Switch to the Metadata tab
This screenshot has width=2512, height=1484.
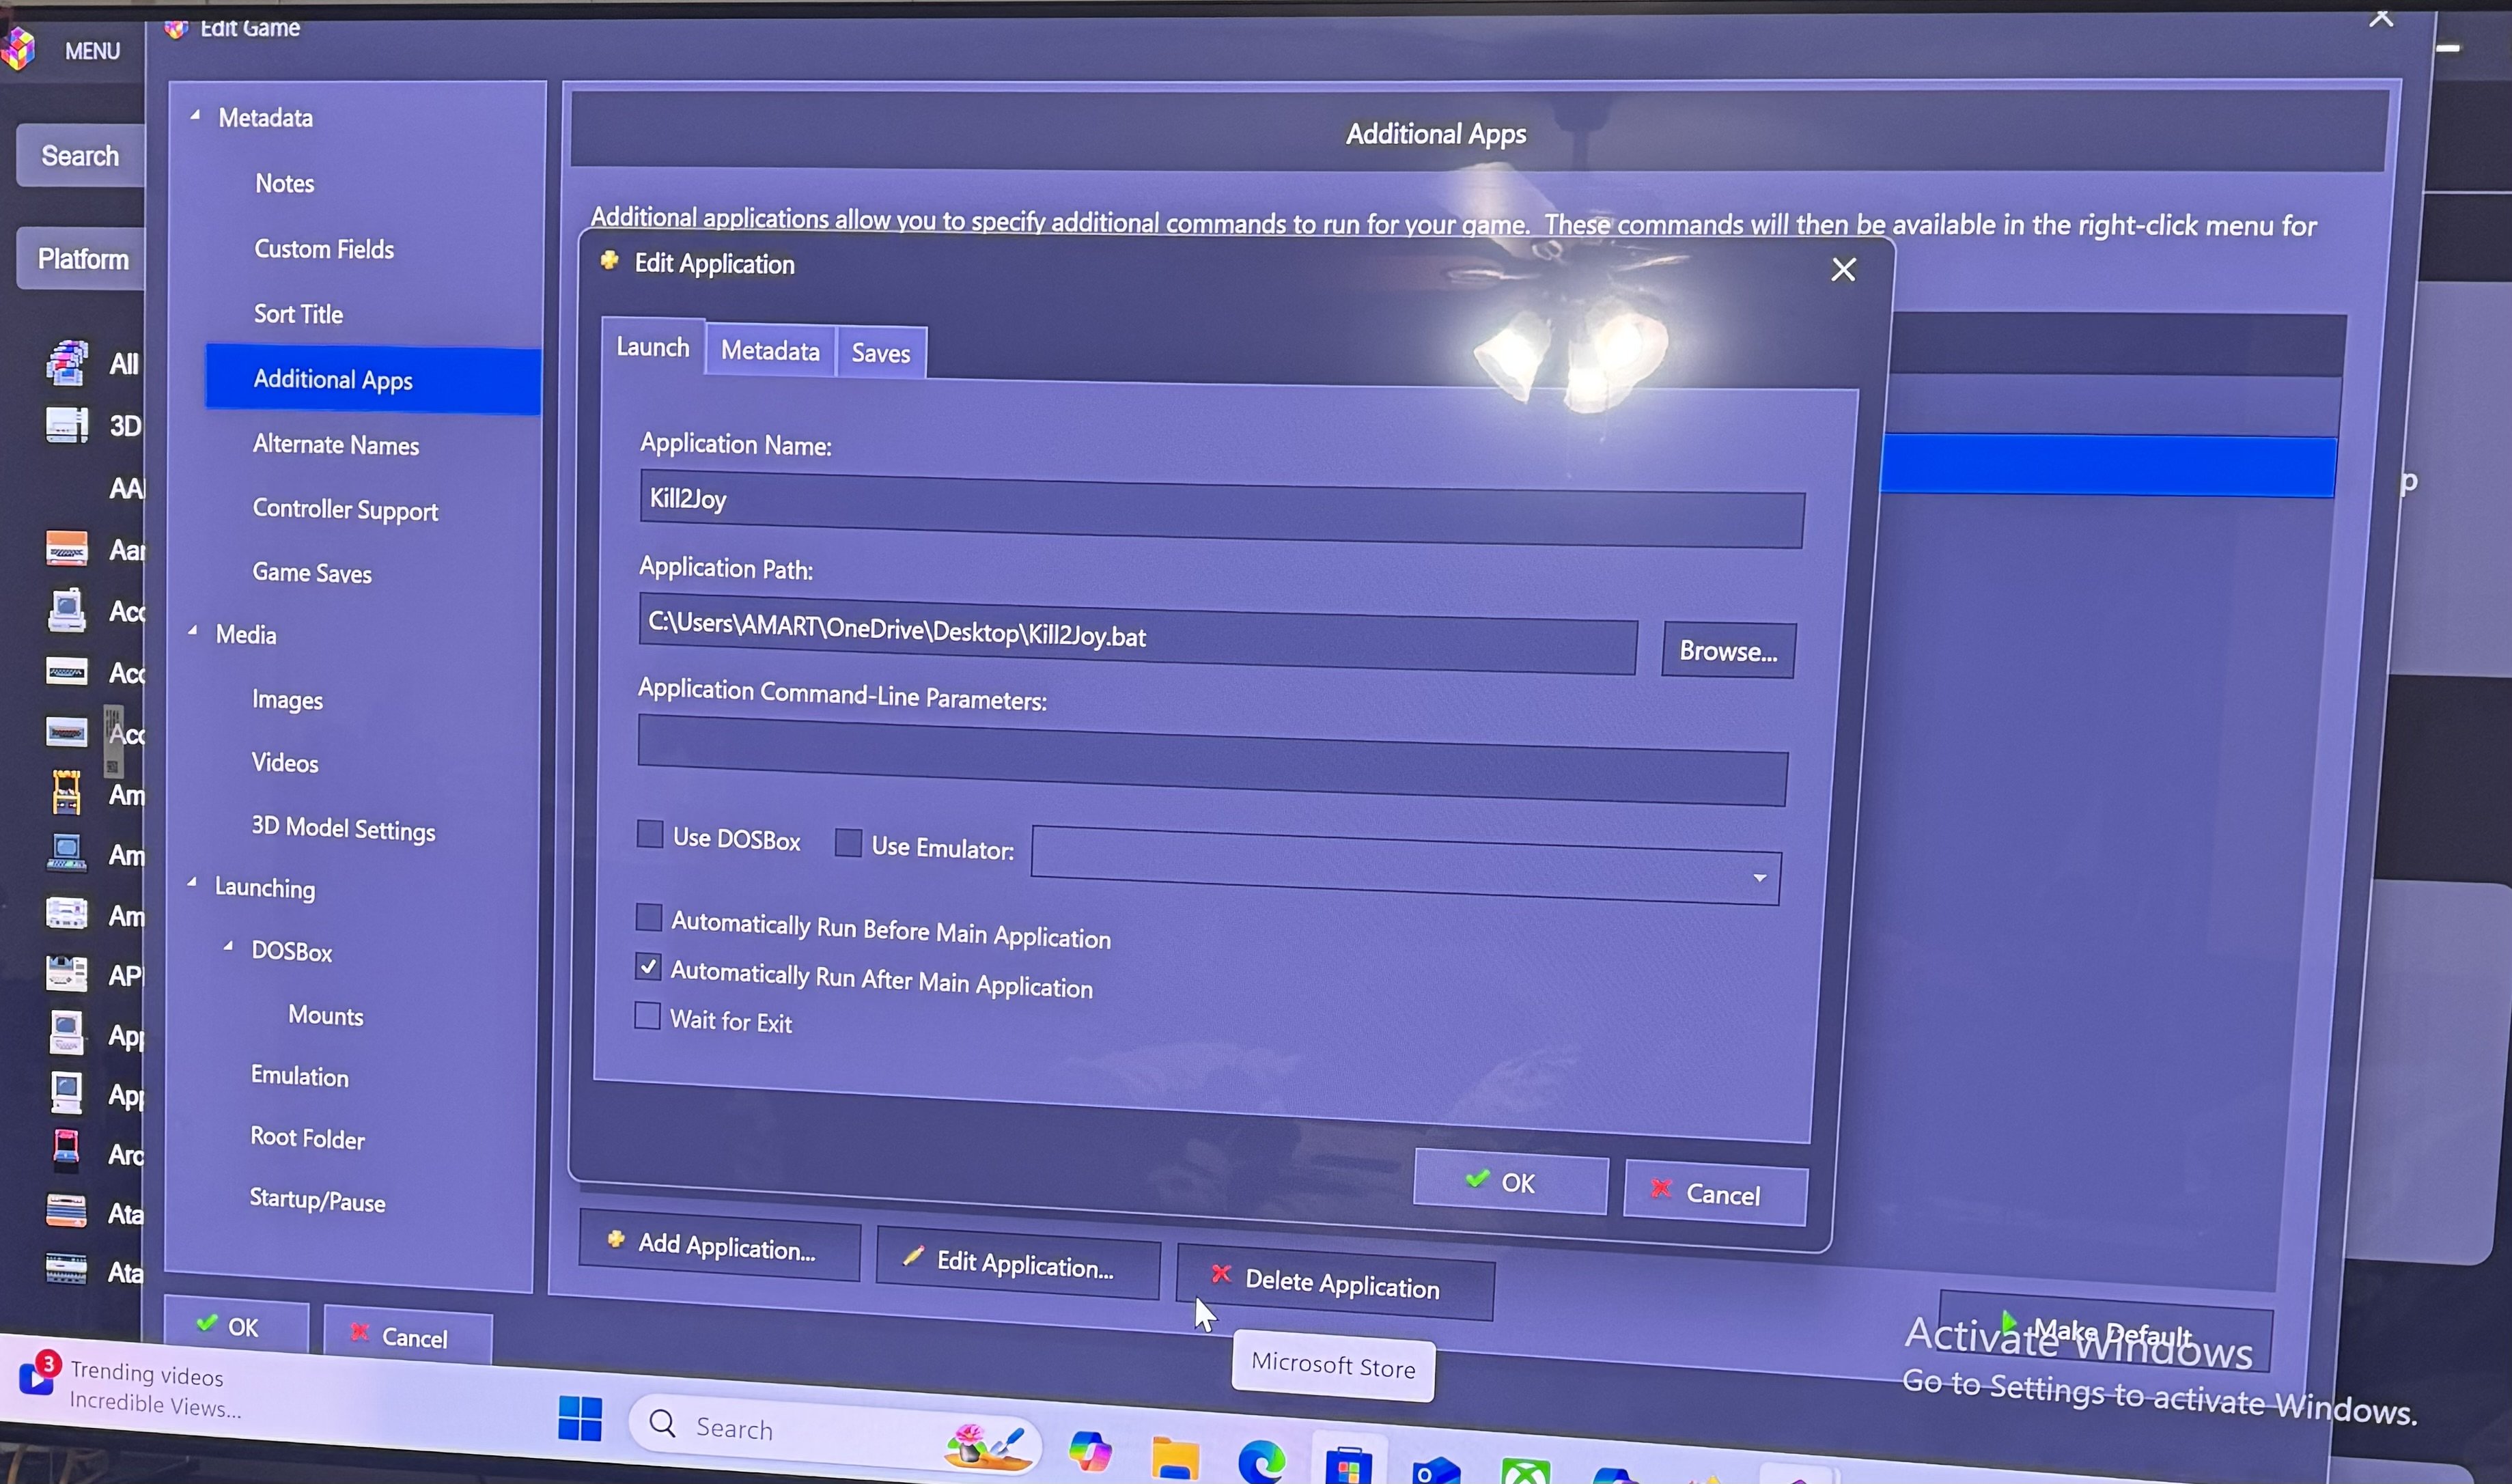point(770,351)
